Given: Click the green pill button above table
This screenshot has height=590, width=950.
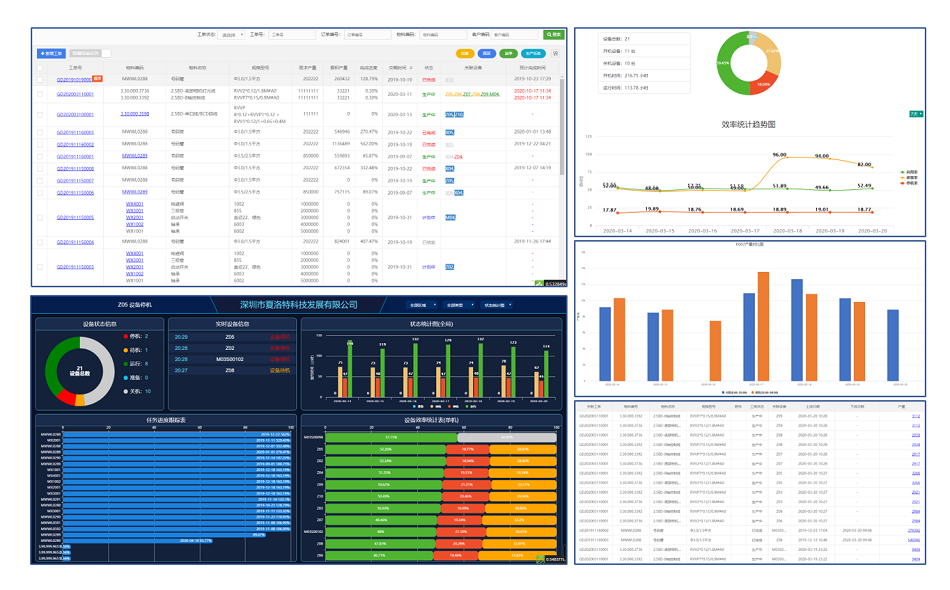Looking at the screenshot, I should (x=509, y=52).
